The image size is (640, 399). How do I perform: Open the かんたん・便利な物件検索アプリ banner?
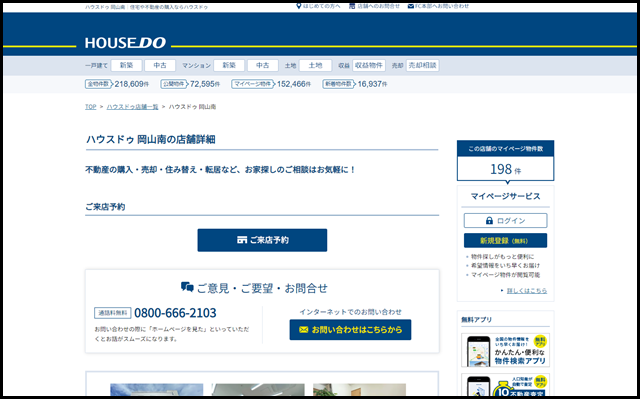[505, 350]
